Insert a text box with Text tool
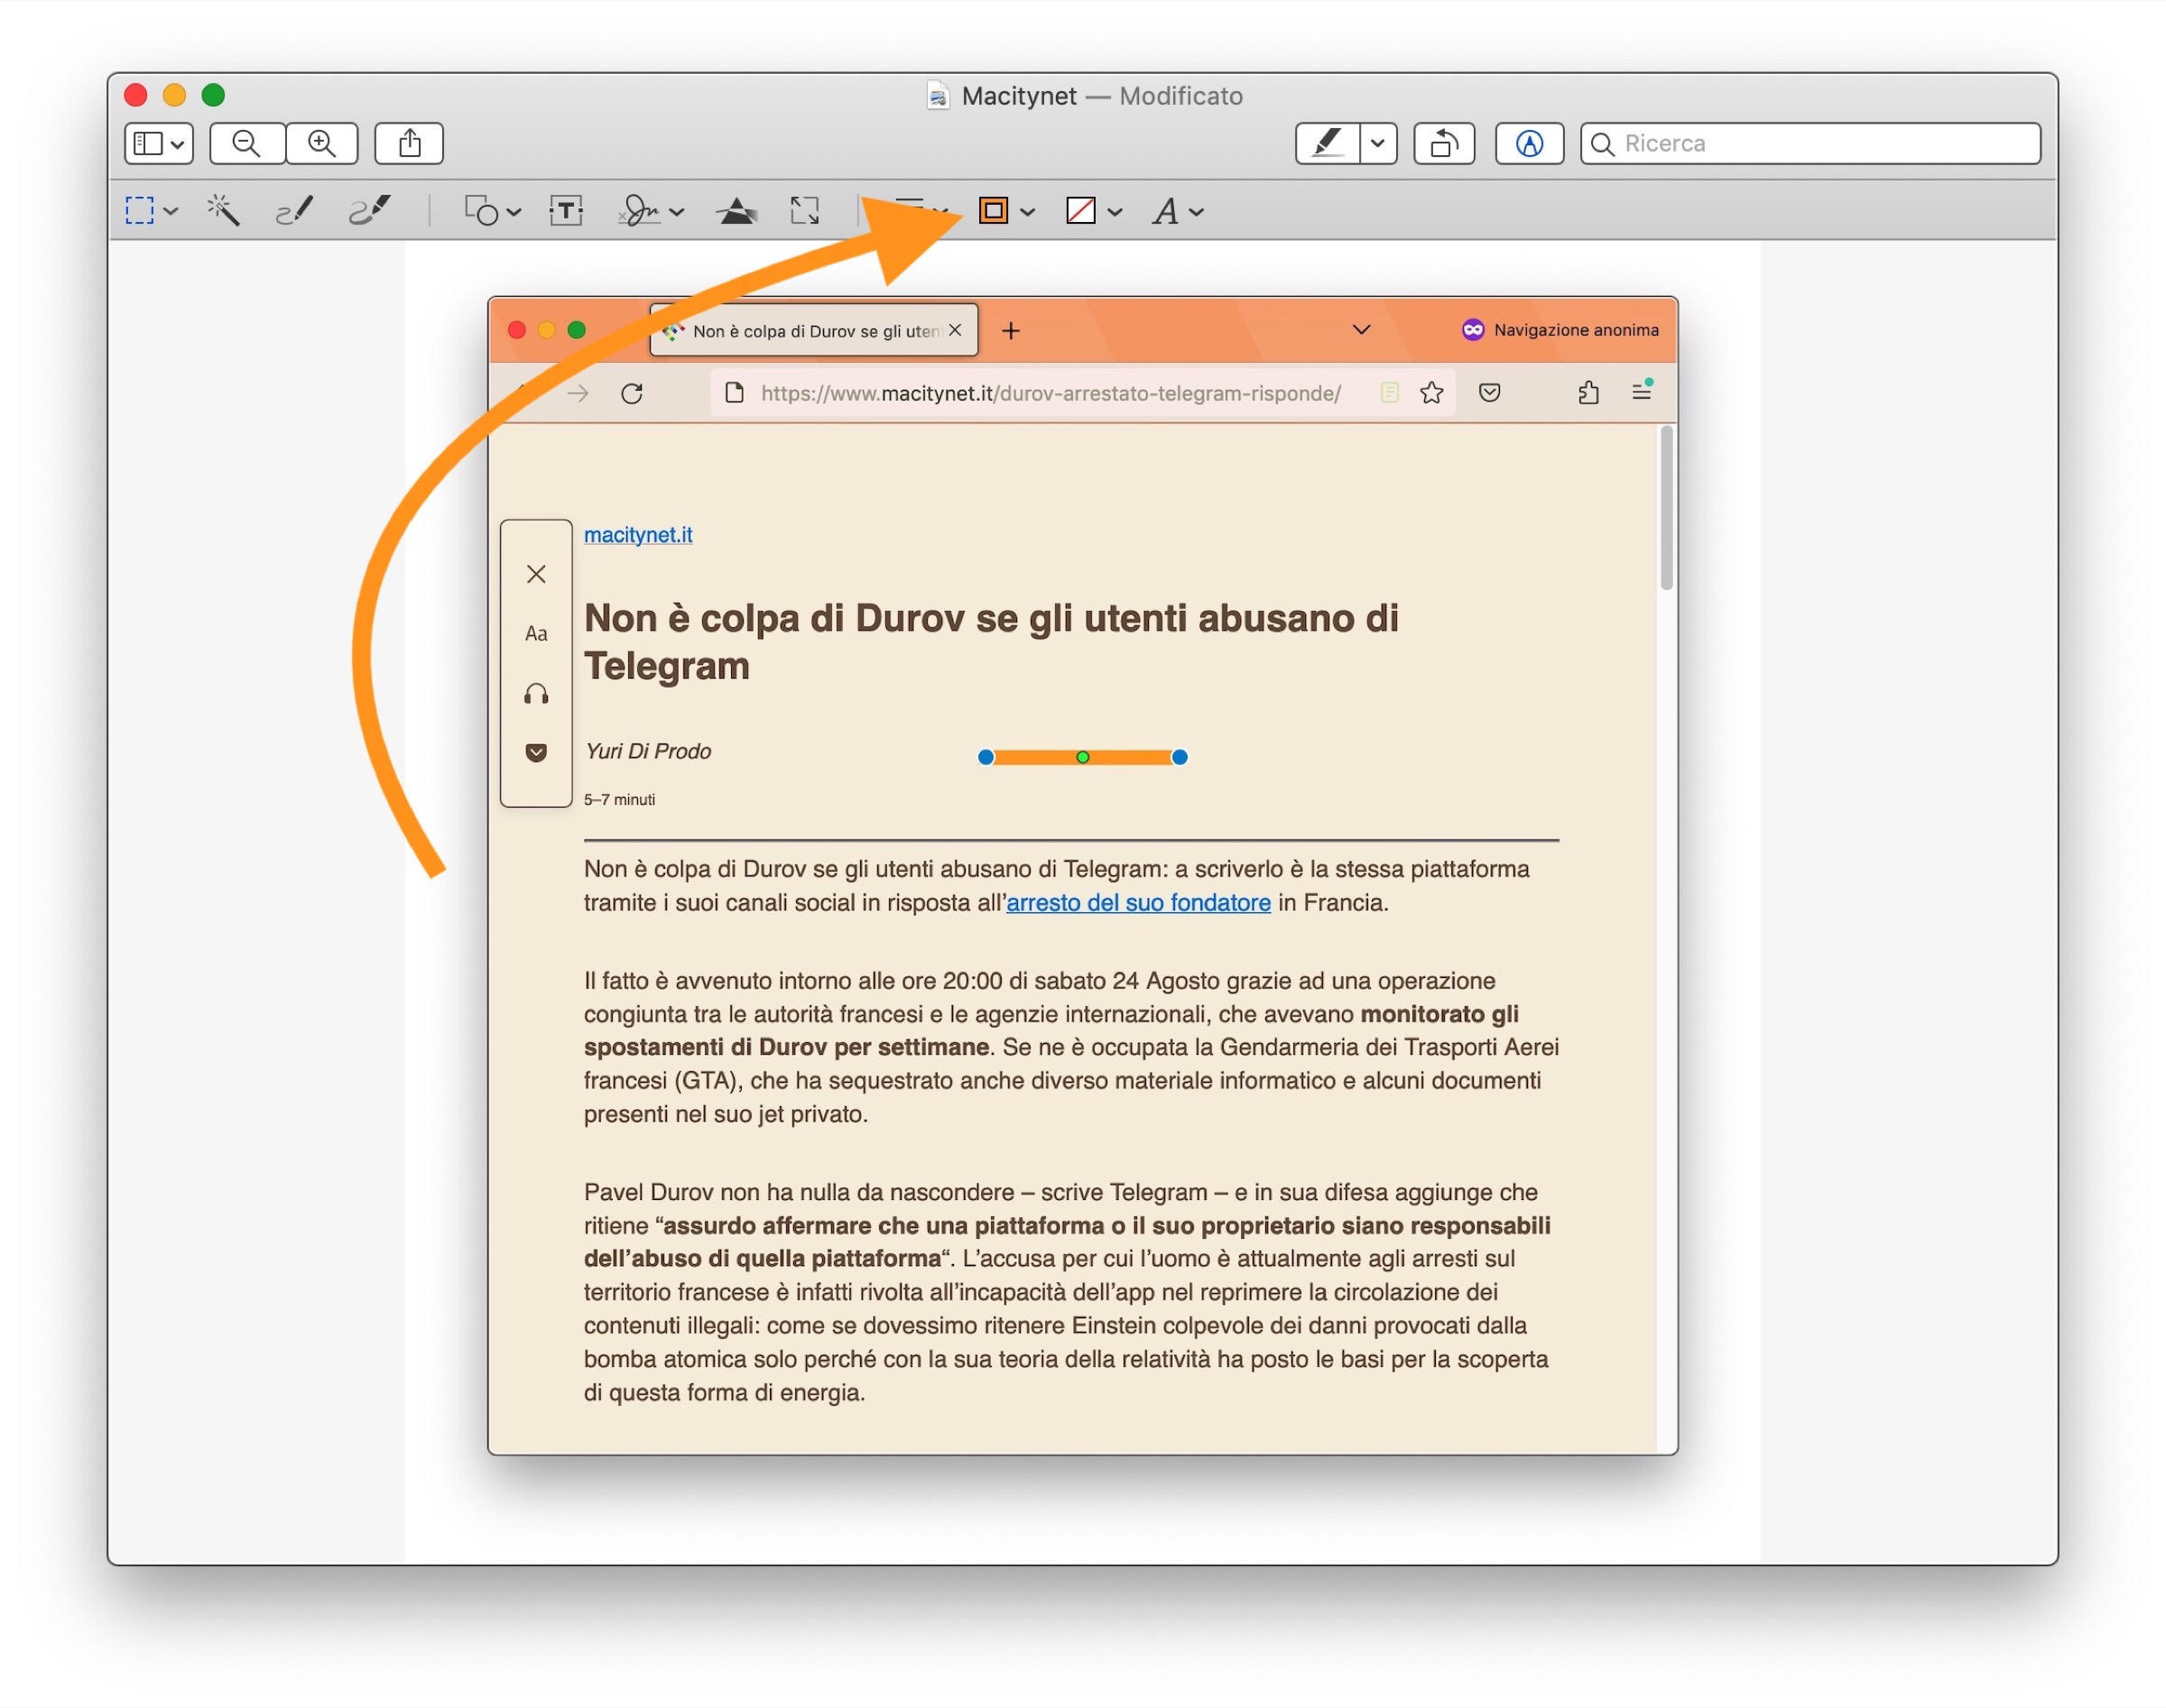 pyautogui.click(x=566, y=211)
